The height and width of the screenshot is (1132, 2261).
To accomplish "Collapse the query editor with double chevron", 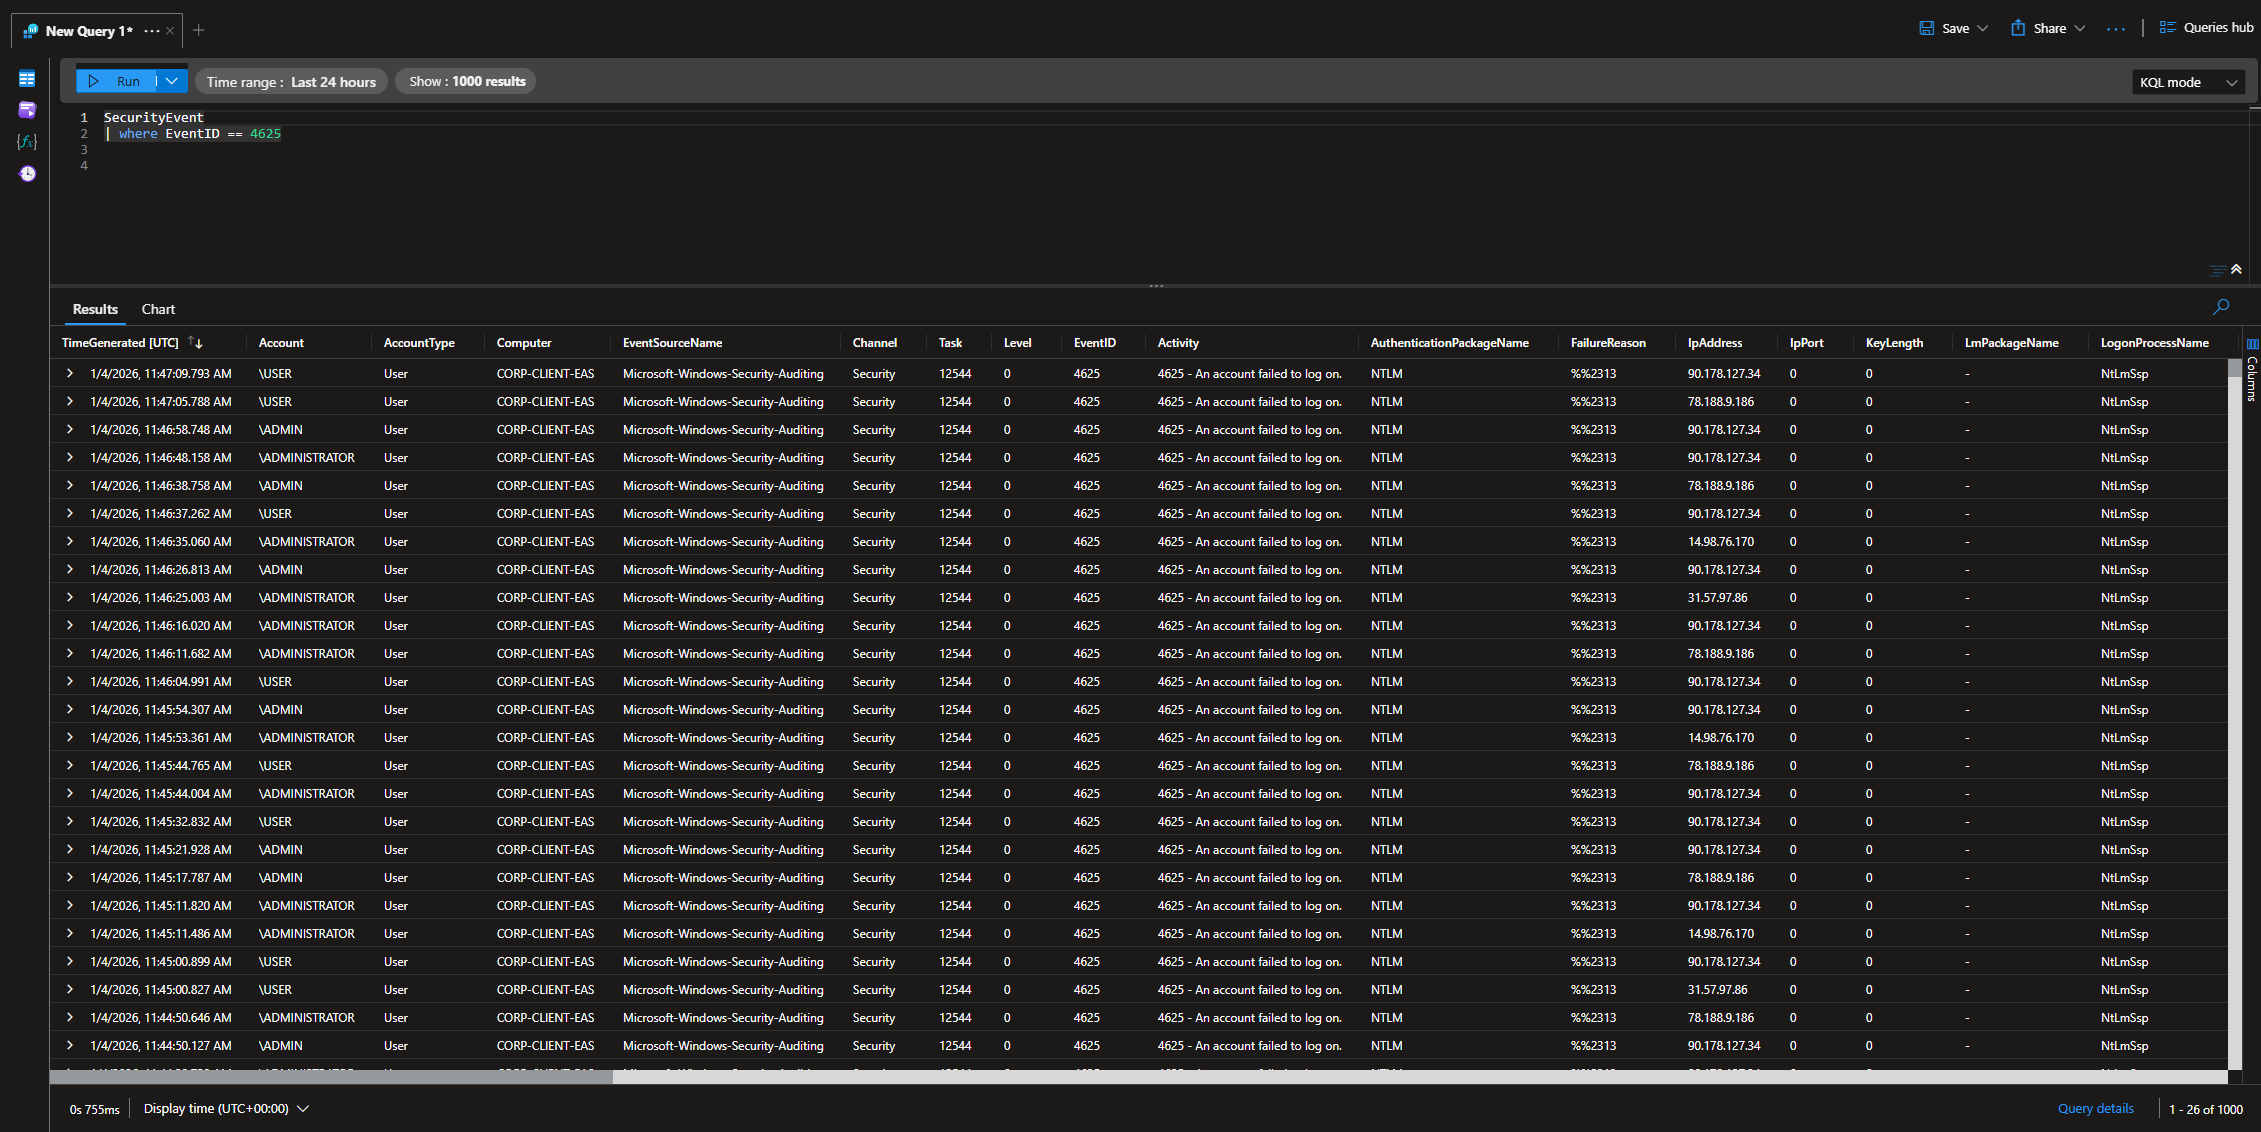I will tap(2236, 269).
